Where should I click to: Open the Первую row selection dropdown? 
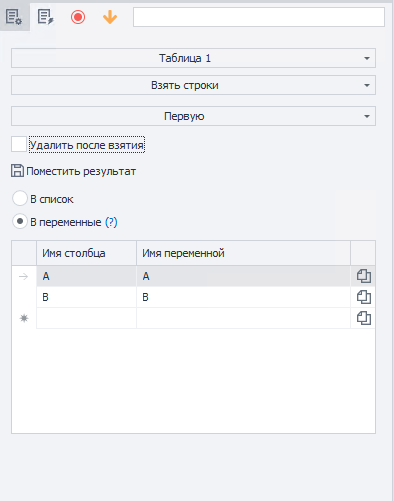pos(193,116)
